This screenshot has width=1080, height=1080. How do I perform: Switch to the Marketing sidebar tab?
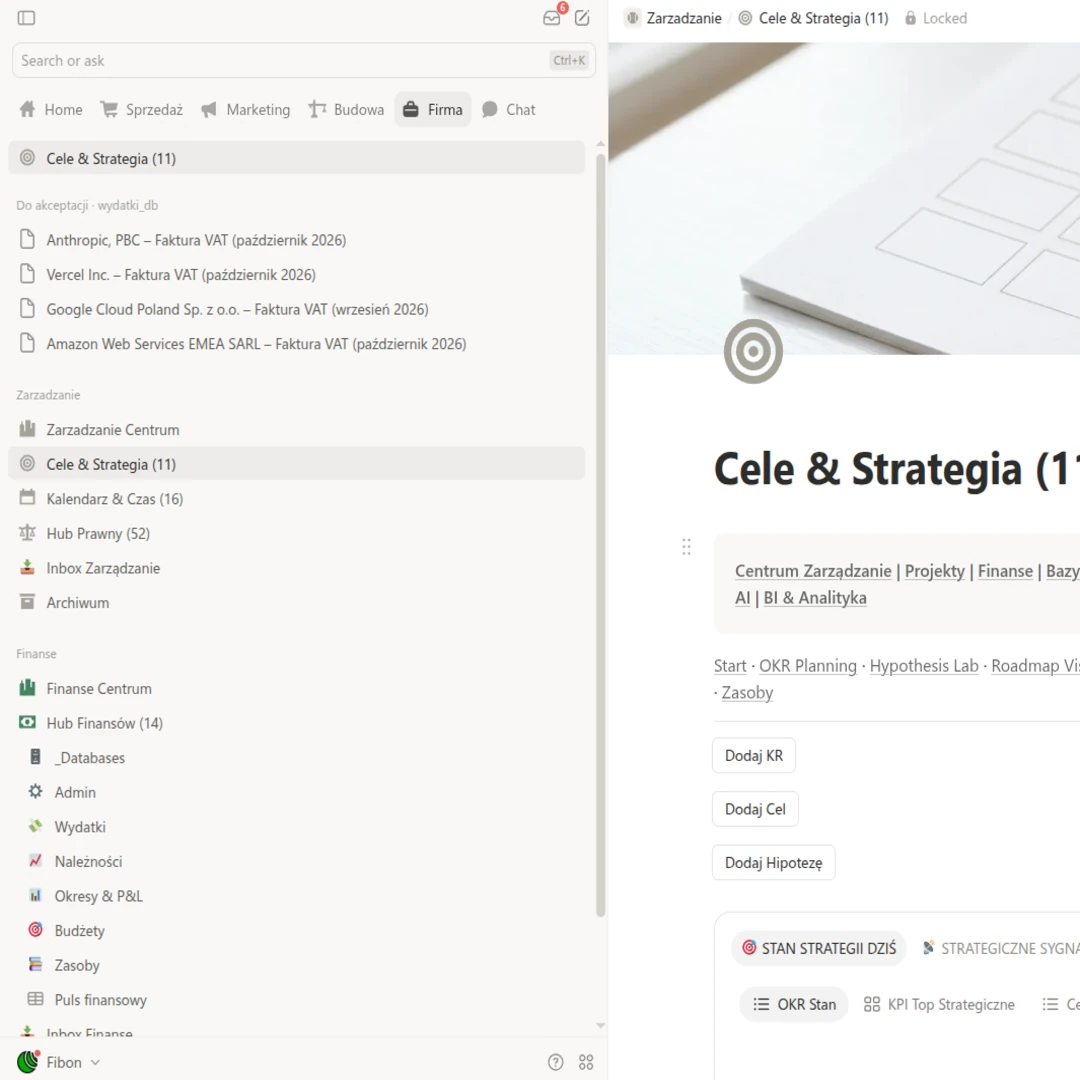pyautogui.click(x=246, y=110)
